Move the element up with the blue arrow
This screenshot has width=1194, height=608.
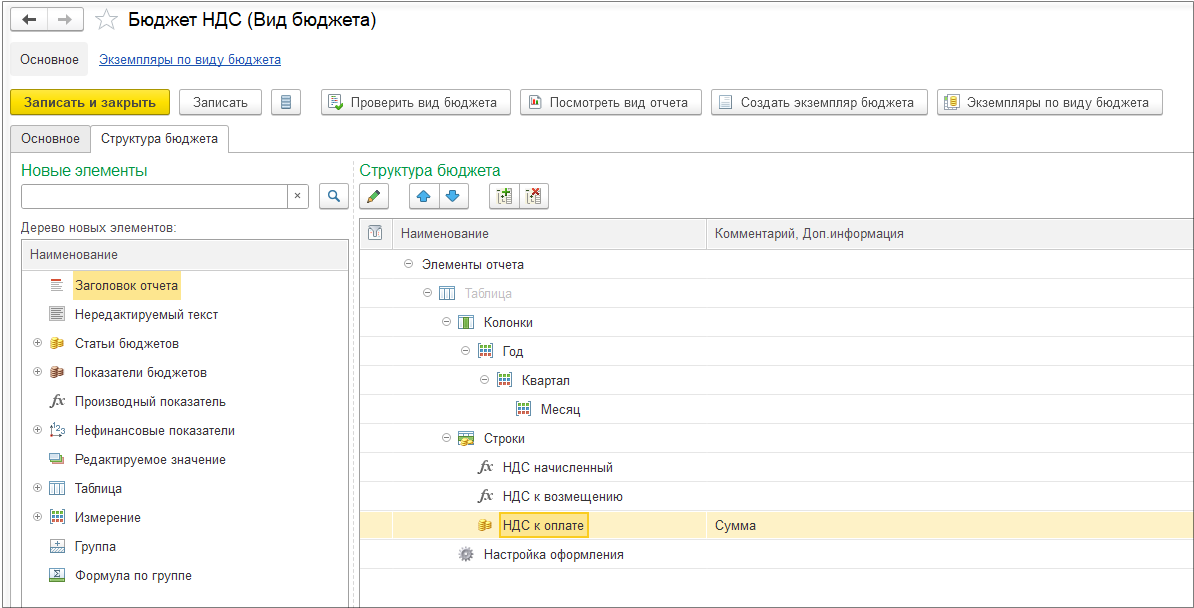pyautogui.click(x=424, y=197)
